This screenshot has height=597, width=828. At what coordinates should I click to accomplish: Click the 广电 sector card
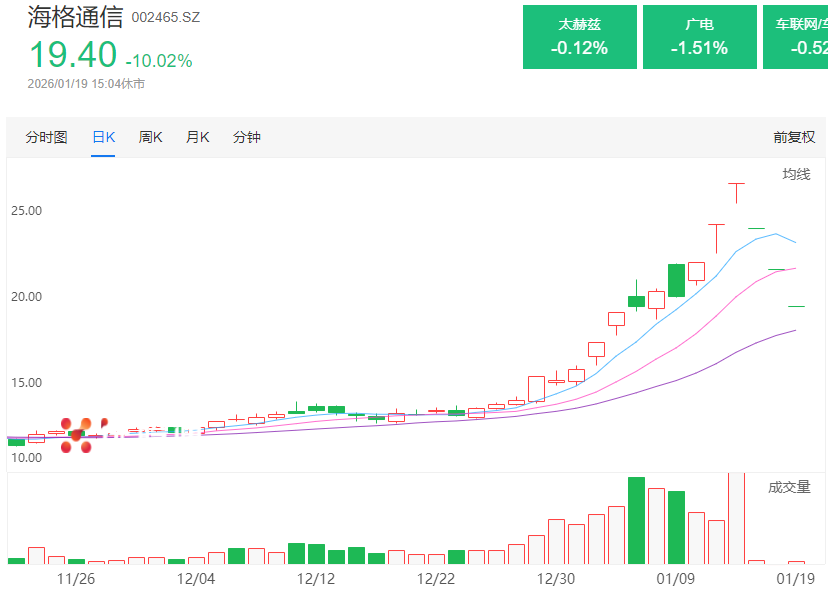pos(699,37)
